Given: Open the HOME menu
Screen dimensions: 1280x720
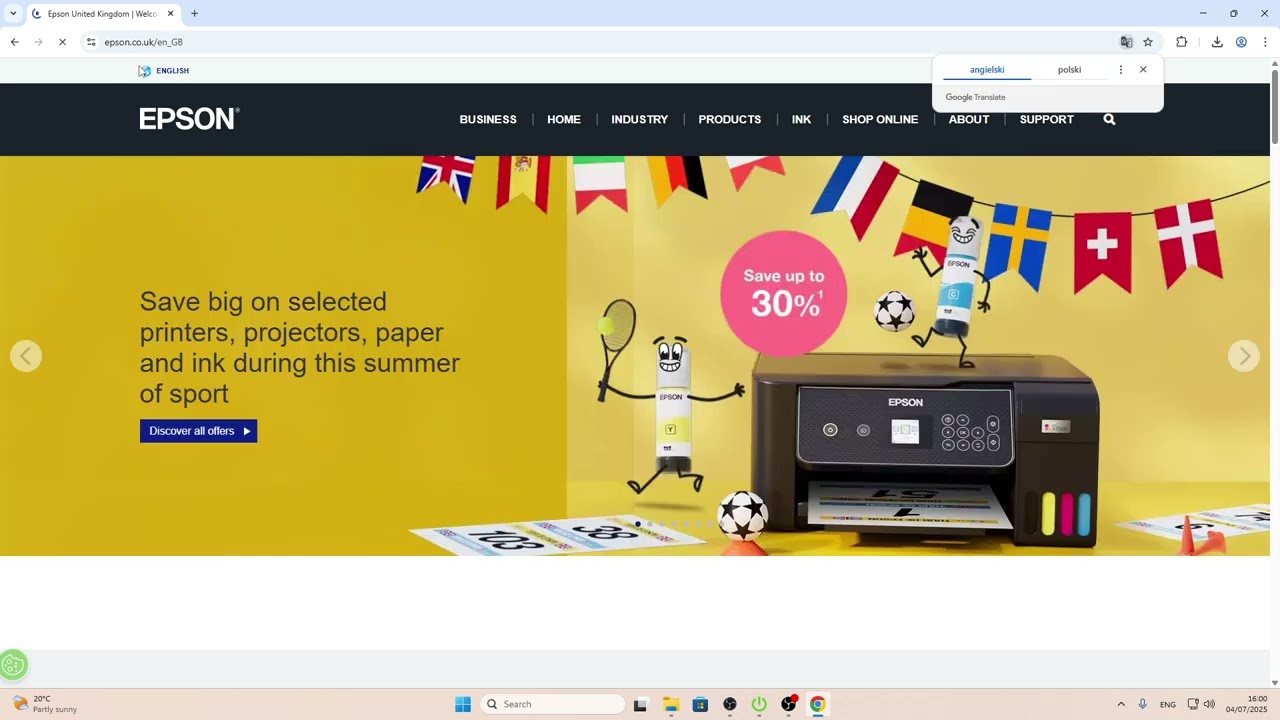Looking at the screenshot, I should click(x=564, y=119).
